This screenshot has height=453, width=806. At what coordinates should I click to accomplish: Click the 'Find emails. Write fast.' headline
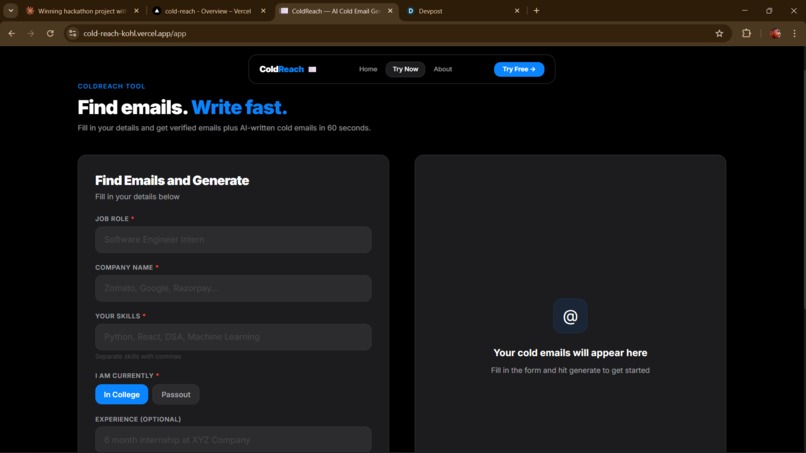[182, 107]
